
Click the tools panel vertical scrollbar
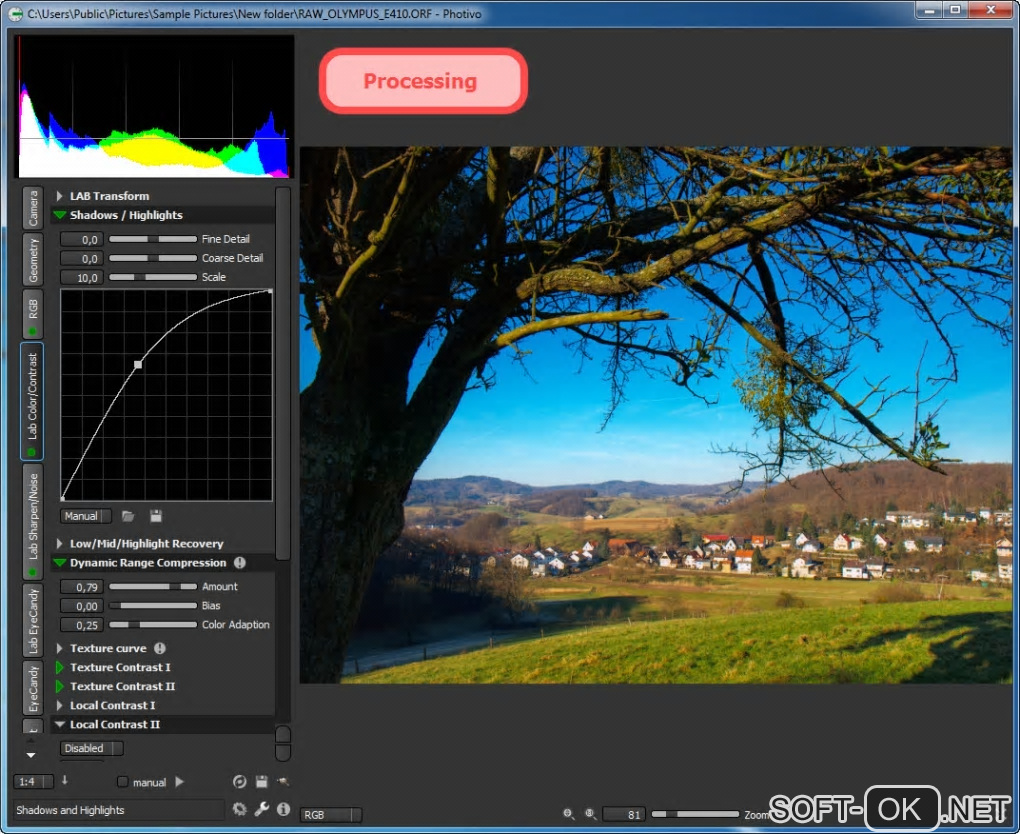[x=283, y=374]
